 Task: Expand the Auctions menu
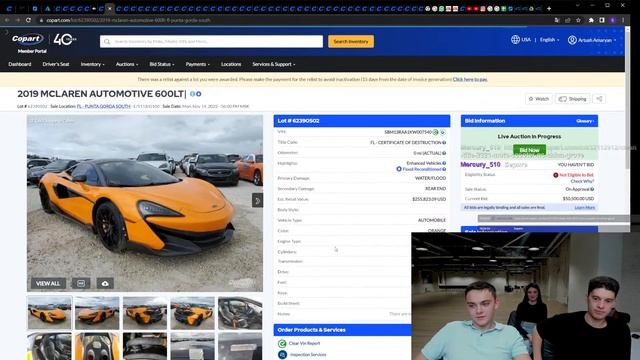pos(127,64)
